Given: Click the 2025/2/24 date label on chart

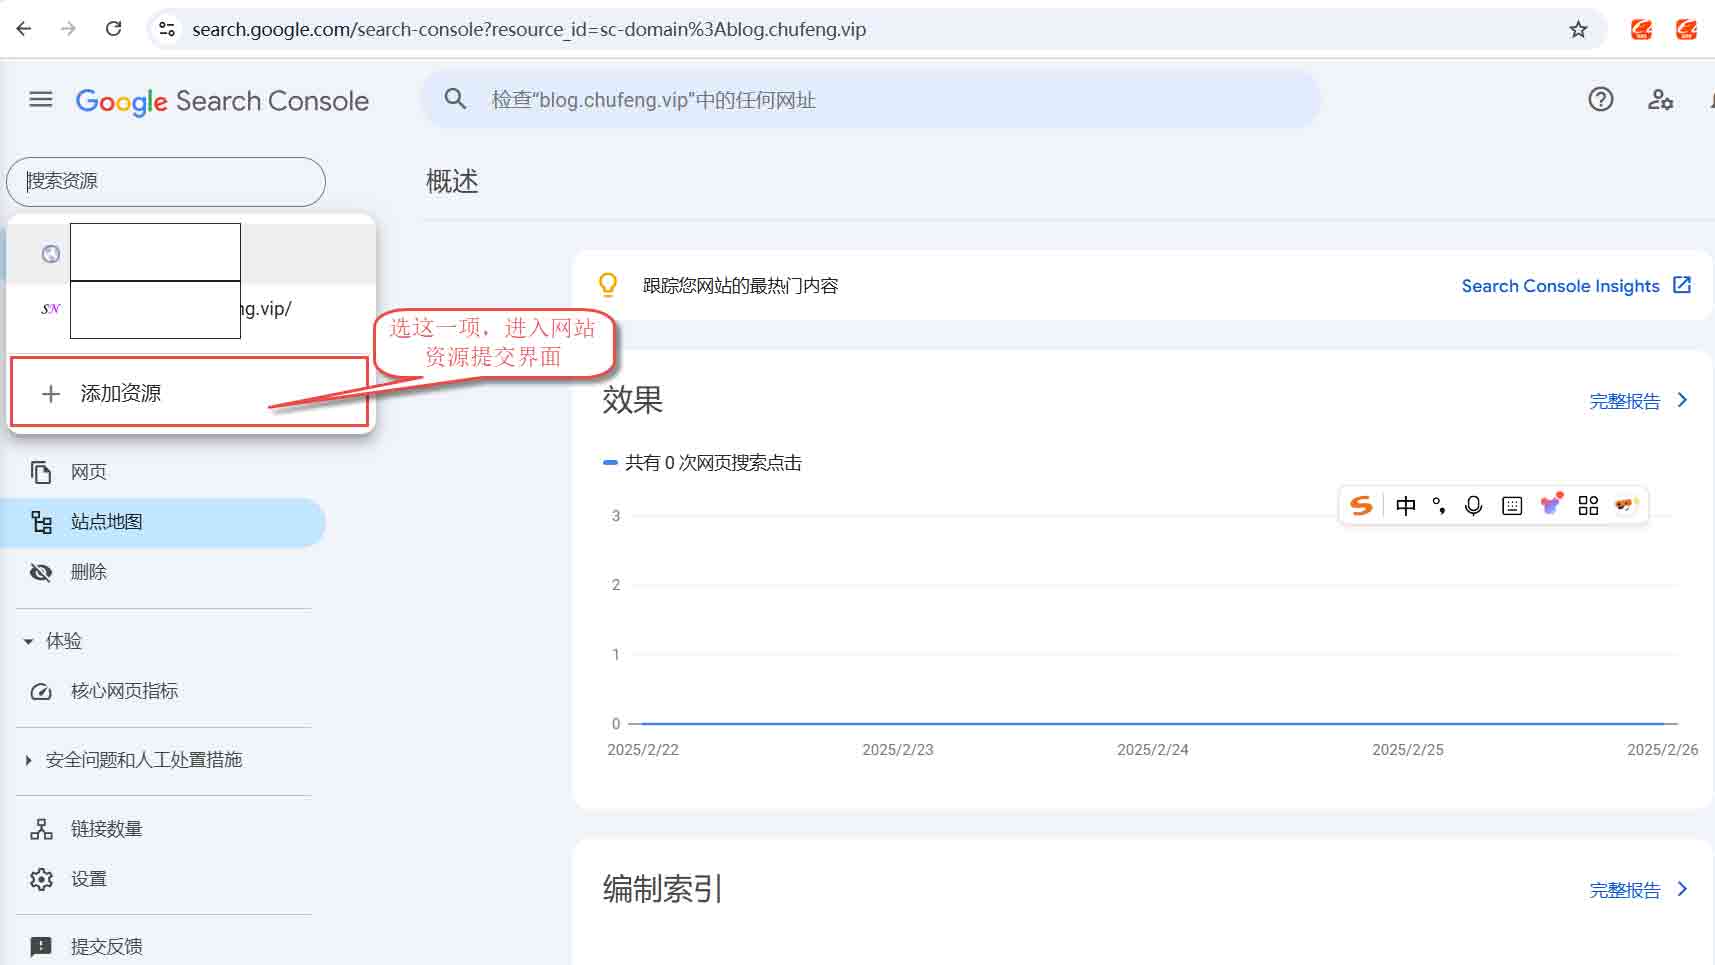Looking at the screenshot, I should 1152,750.
